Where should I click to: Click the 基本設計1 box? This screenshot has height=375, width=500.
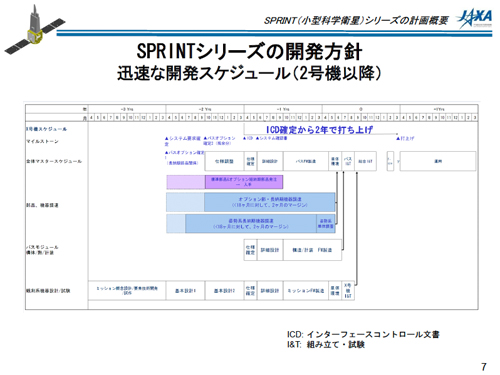coord(185,291)
